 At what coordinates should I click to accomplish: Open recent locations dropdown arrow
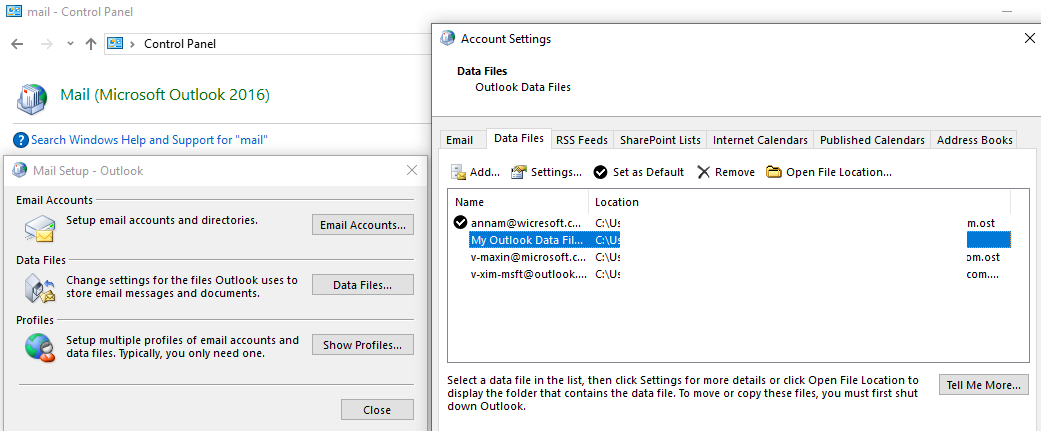[x=70, y=44]
